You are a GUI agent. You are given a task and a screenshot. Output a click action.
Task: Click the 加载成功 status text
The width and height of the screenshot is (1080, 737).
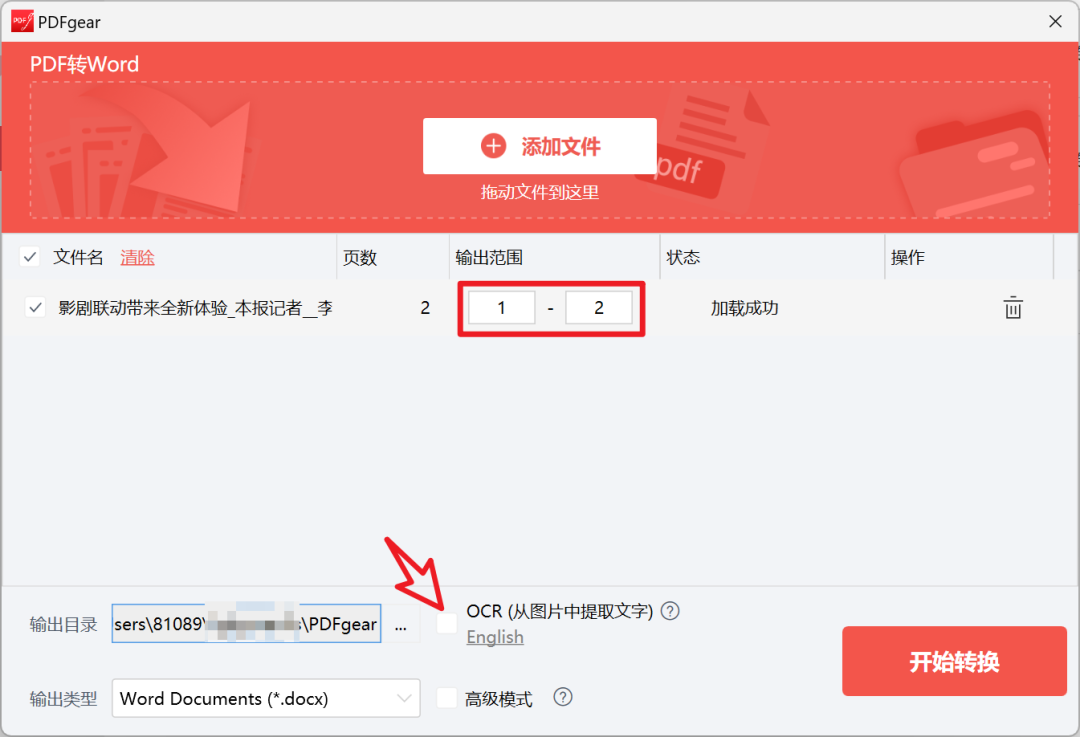[745, 308]
